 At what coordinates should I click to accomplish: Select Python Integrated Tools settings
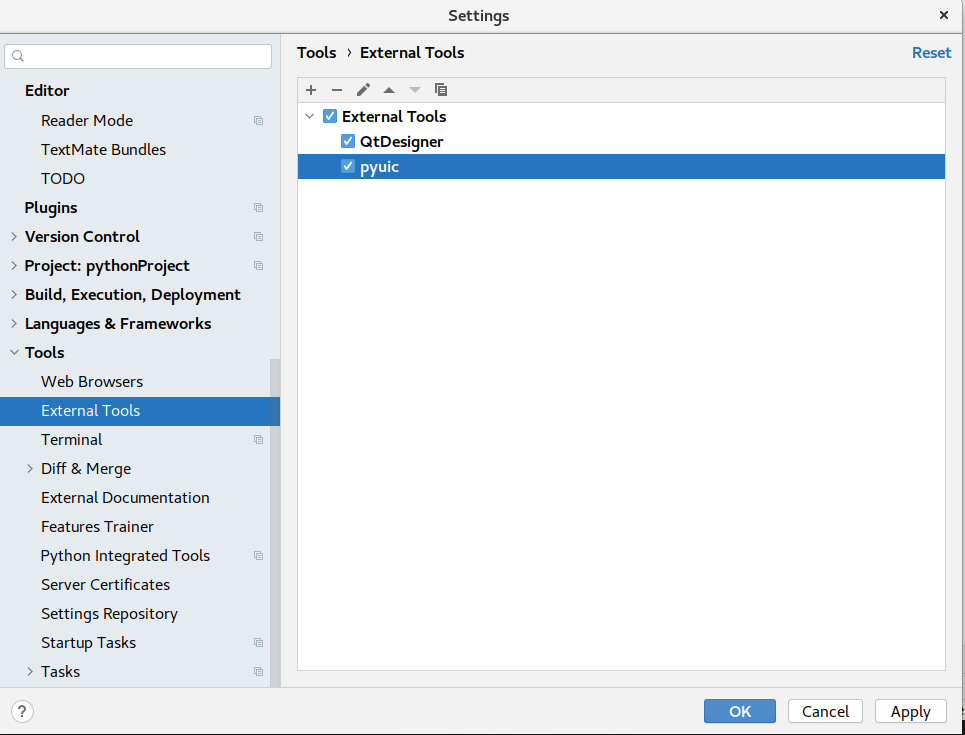point(125,555)
